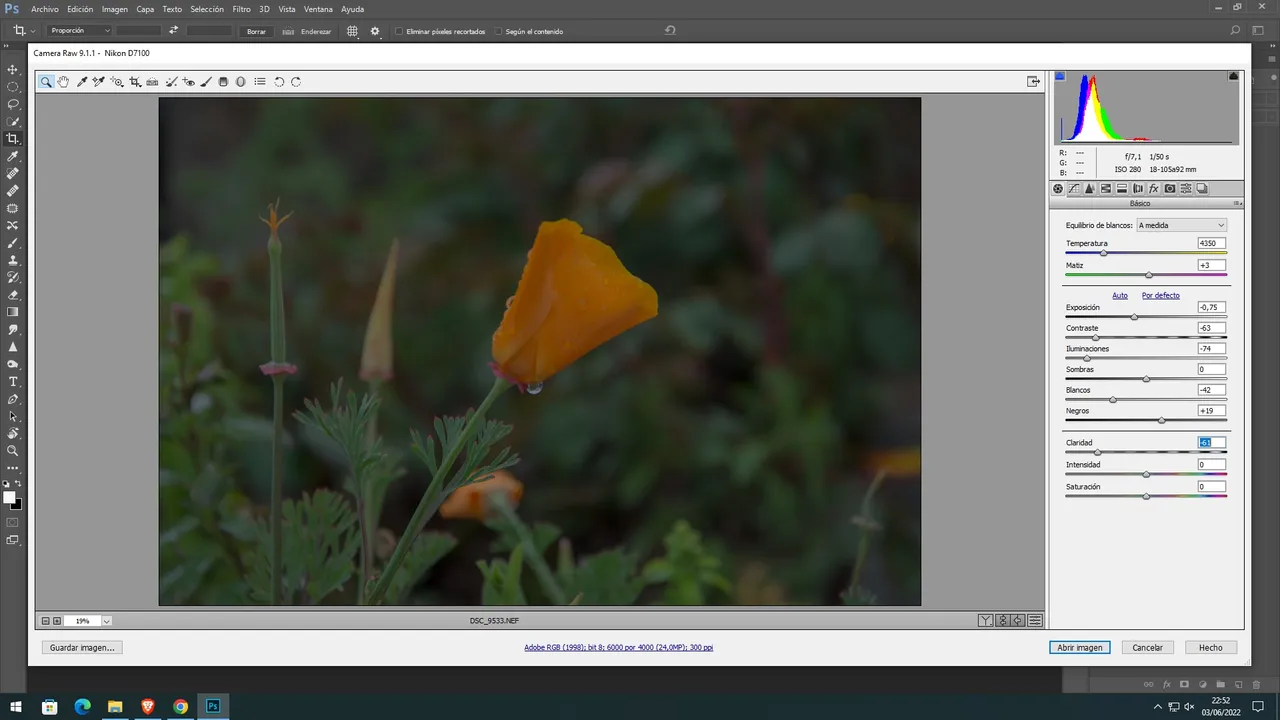Image resolution: width=1280 pixels, height=720 pixels.
Task: Select the Zoom tool in Camera Raw
Action: (46, 82)
